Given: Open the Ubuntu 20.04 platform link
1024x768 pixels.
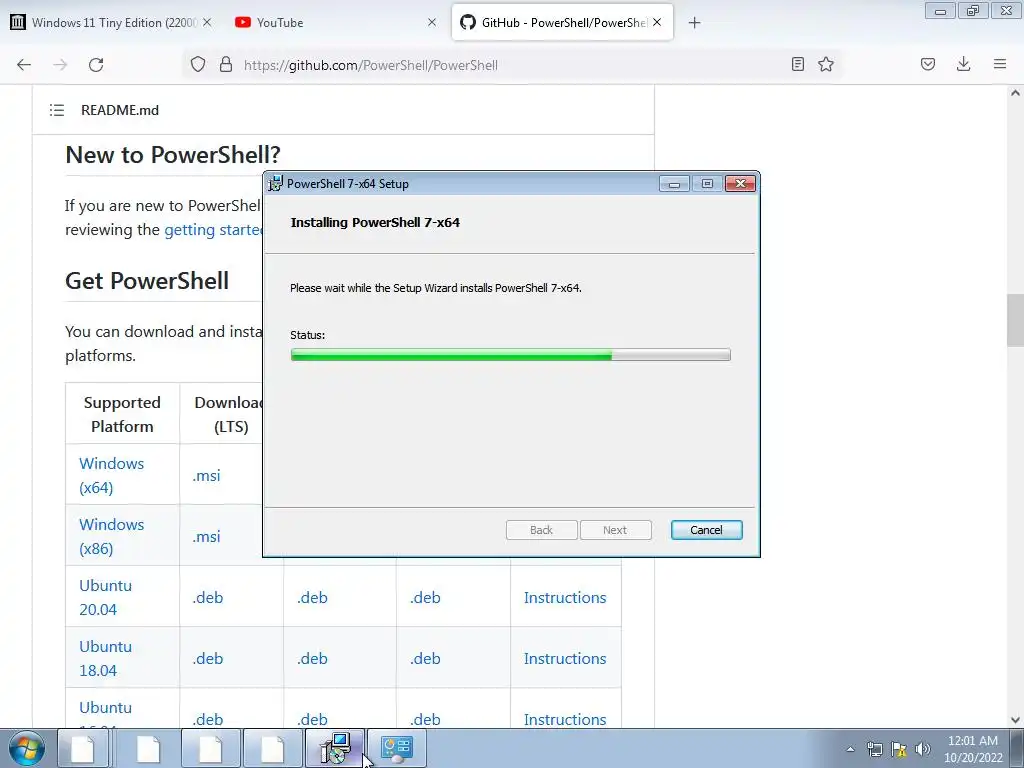Looking at the screenshot, I should pos(105,598).
